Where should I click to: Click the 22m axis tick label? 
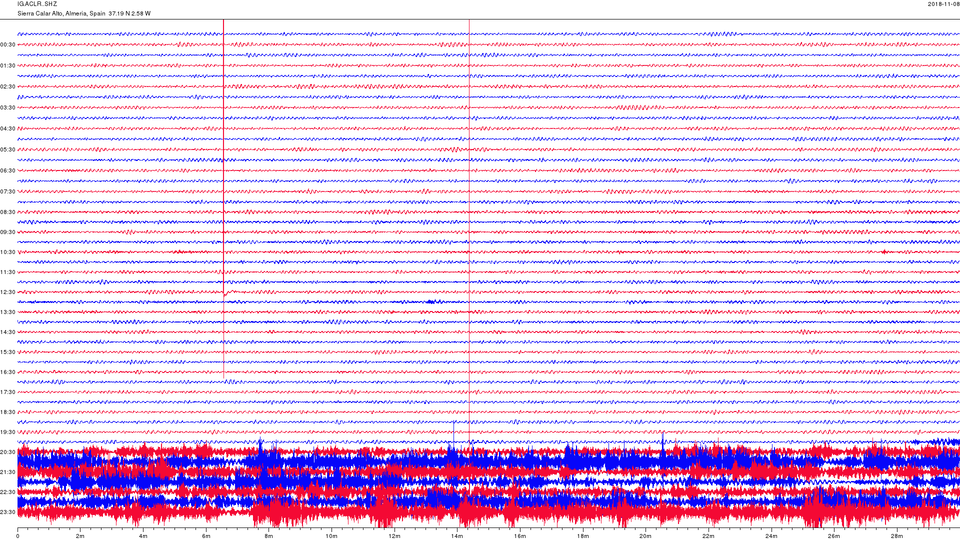pyautogui.click(x=708, y=536)
